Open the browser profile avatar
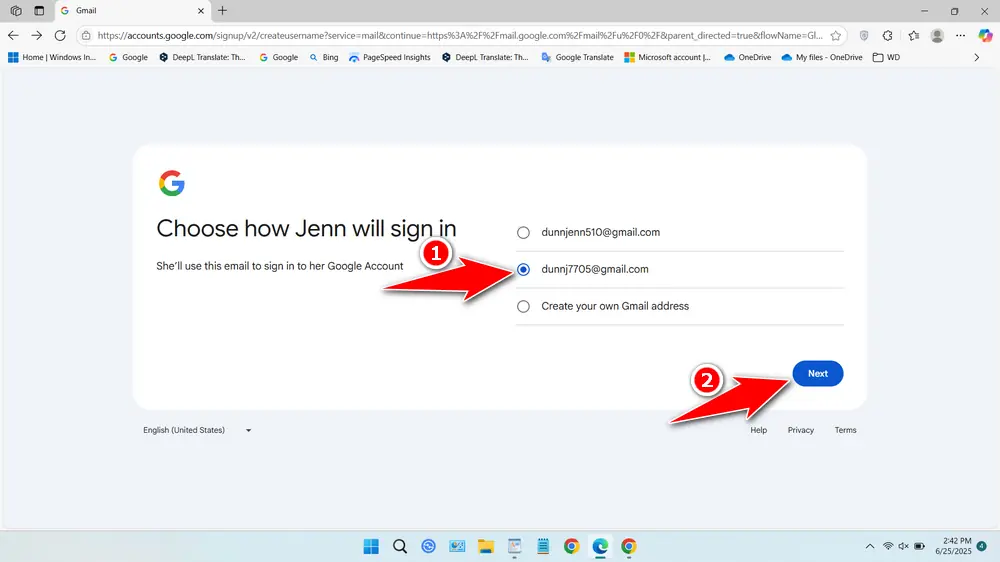The image size is (1000, 562). (x=937, y=36)
